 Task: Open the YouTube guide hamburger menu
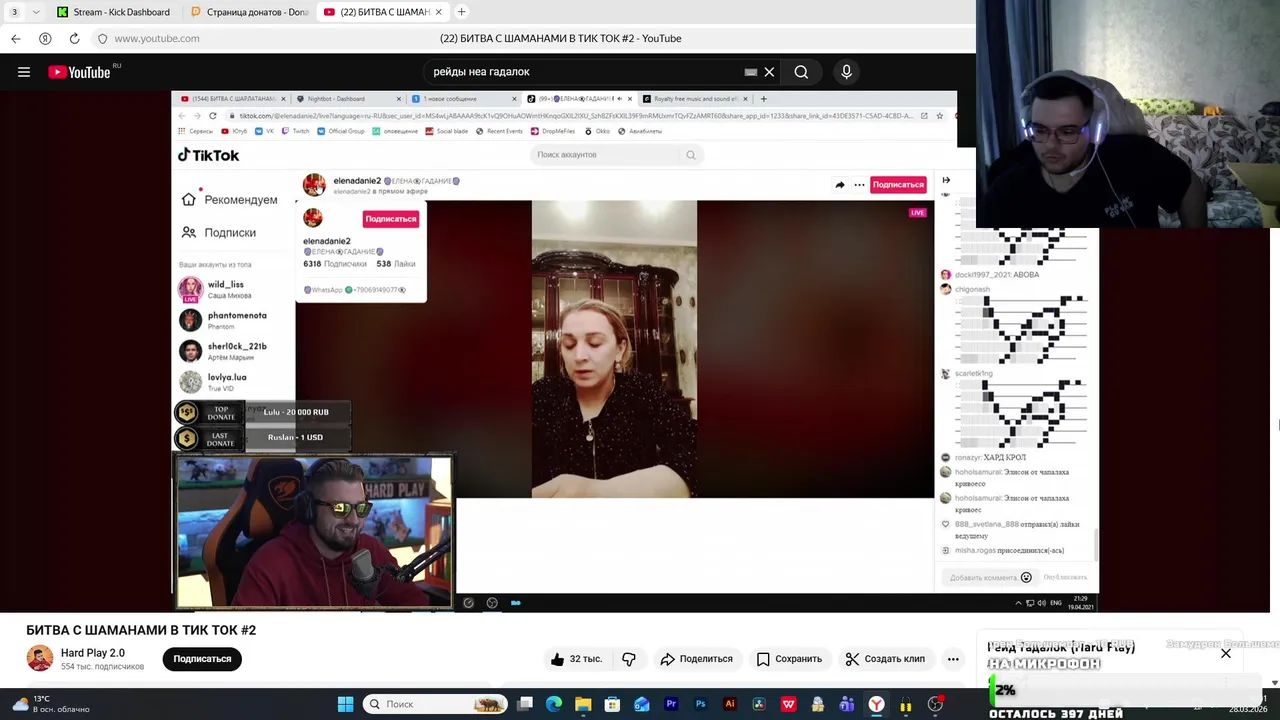(24, 72)
